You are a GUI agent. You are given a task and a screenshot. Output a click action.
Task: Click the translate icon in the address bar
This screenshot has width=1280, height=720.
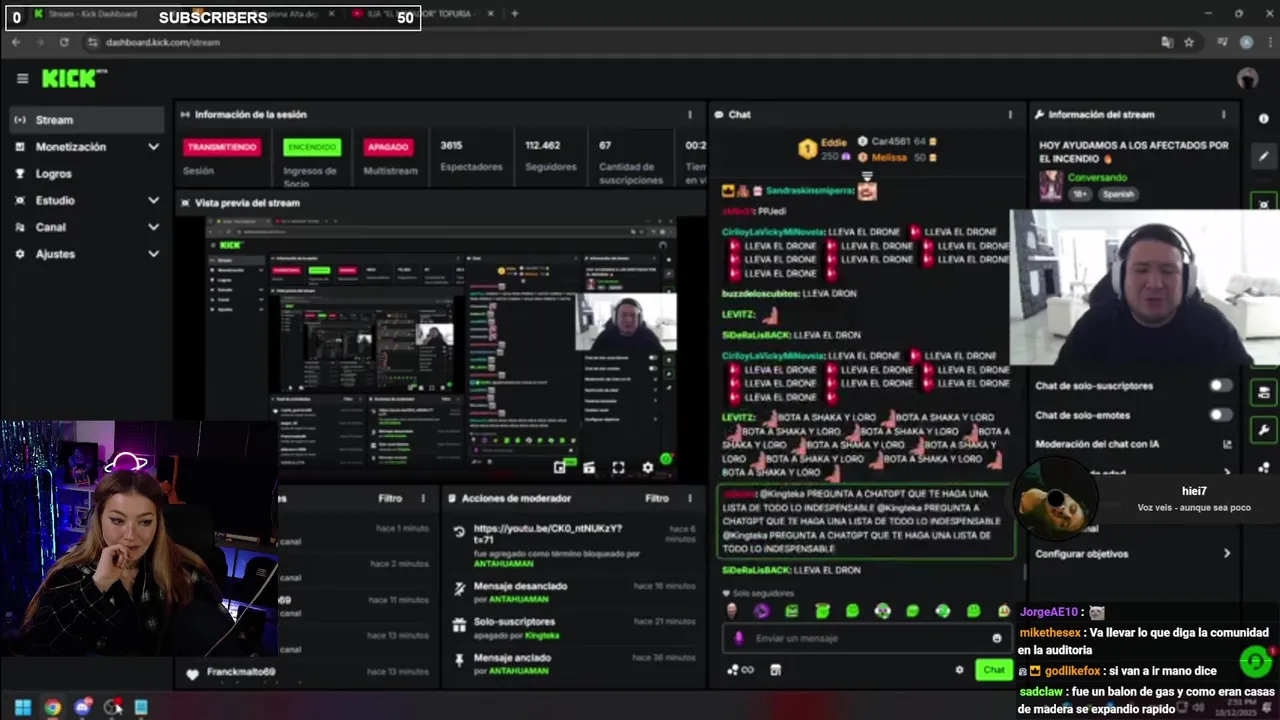click(x=1166, y=42)
